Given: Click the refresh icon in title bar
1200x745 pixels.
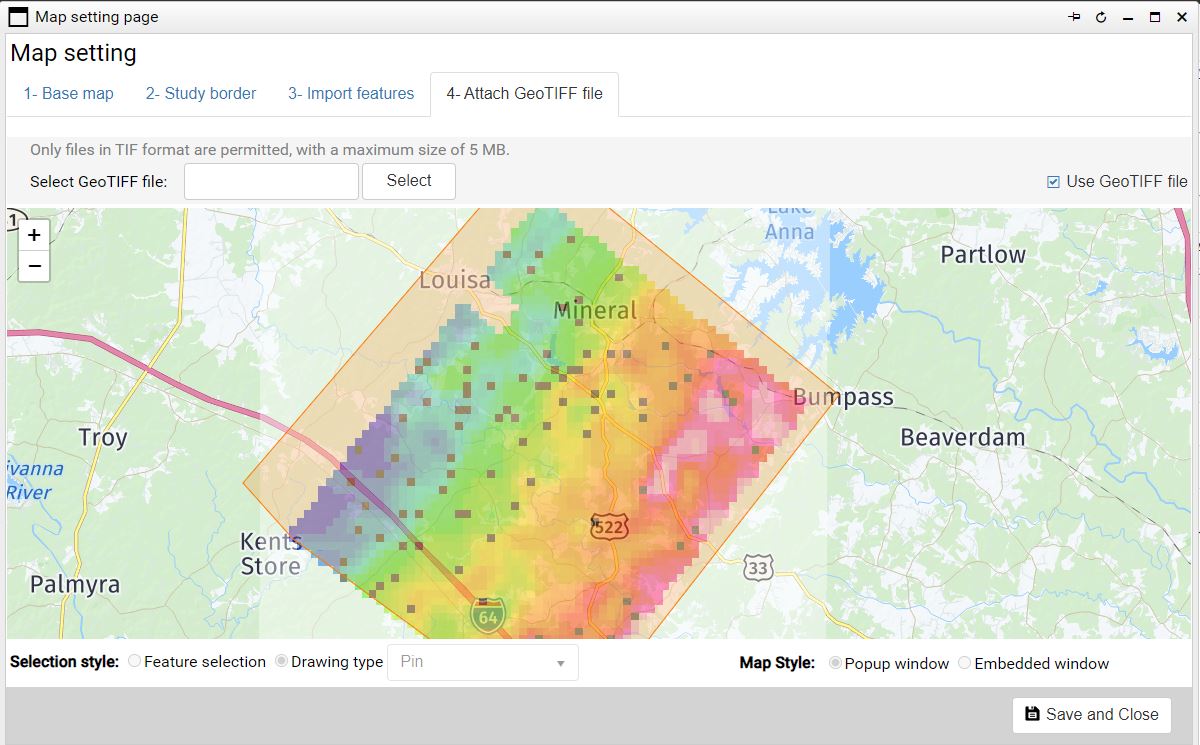Looking at the screenshot, I should point(1101,17).
